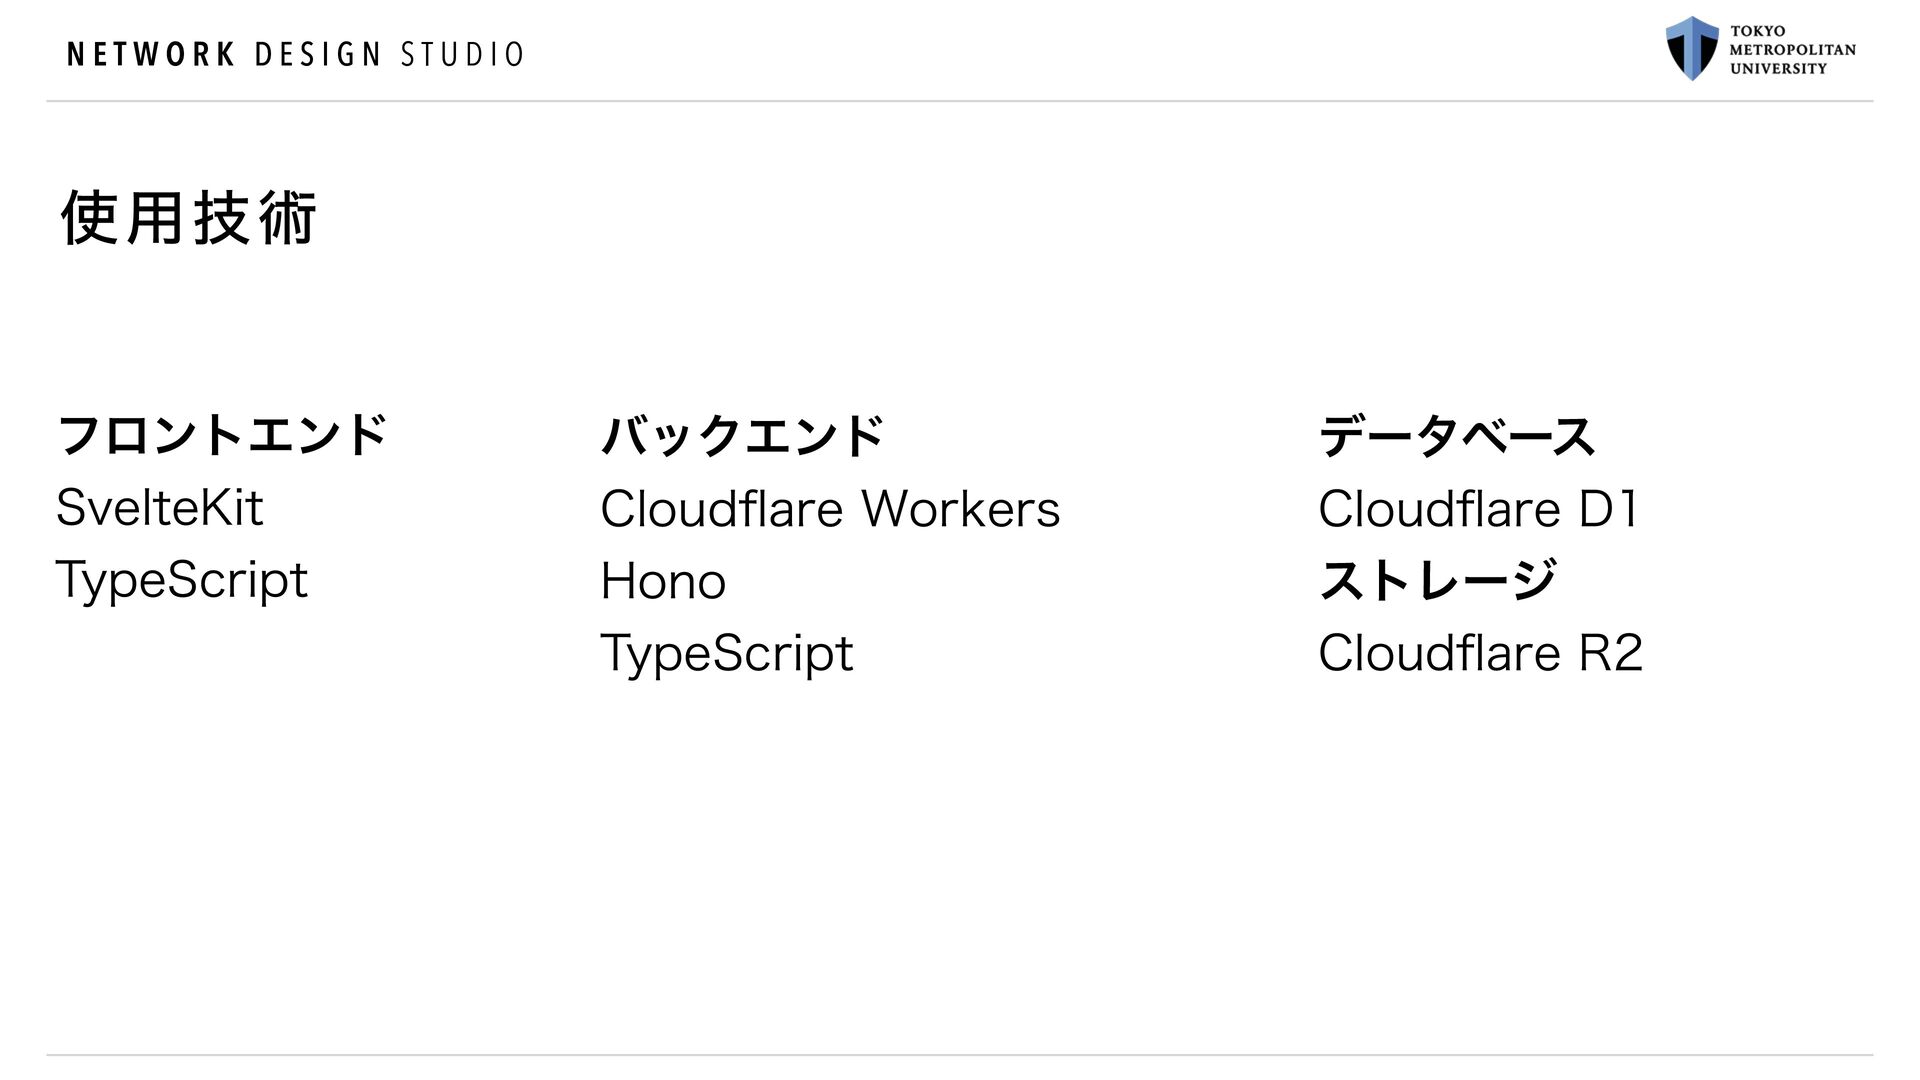Select the フロントエンド heading
This screenshot has height=1080, width=1920.
tap(222, 435)
